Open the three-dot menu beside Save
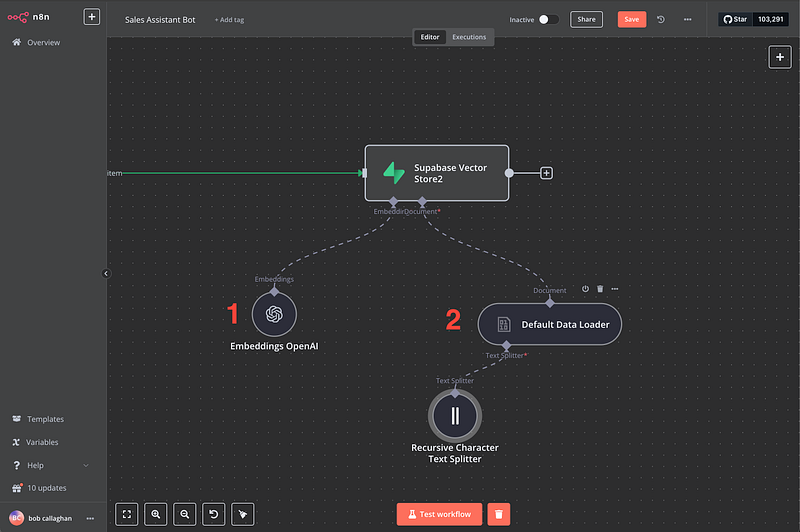The image size is (800, 532). 687,19
